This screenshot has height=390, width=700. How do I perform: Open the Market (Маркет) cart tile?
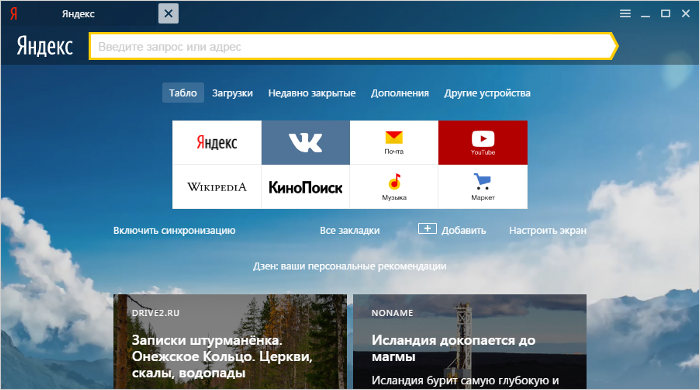click(x=483, y=187)
